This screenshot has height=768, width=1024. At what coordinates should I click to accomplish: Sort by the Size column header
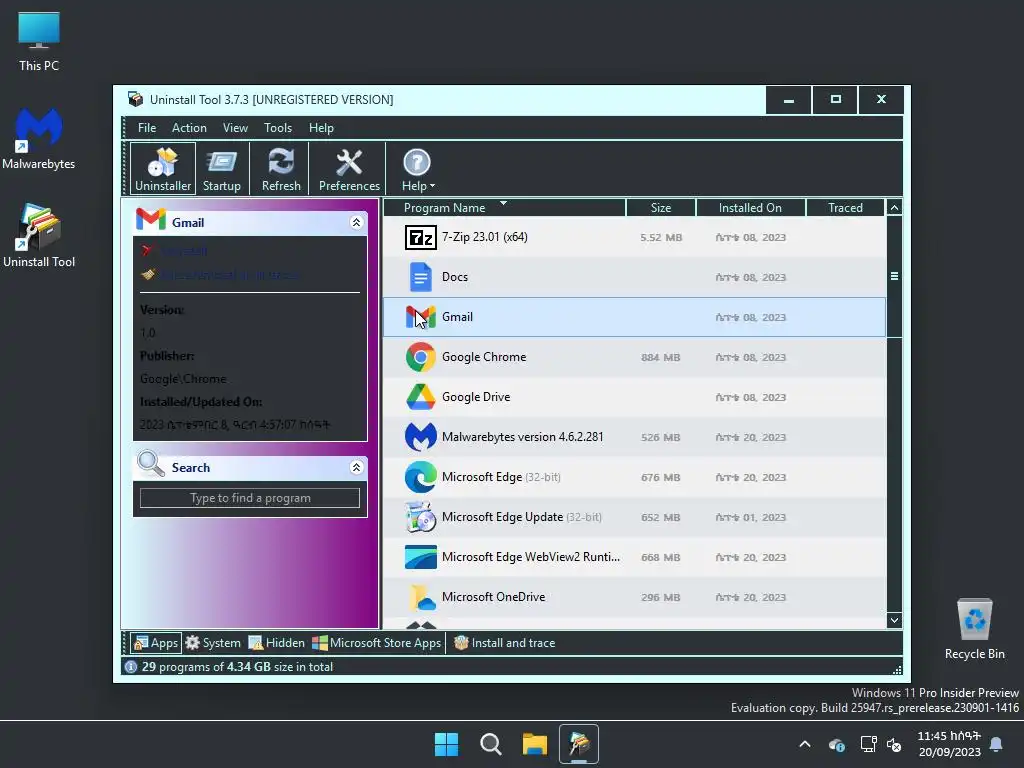click(660, 208)
